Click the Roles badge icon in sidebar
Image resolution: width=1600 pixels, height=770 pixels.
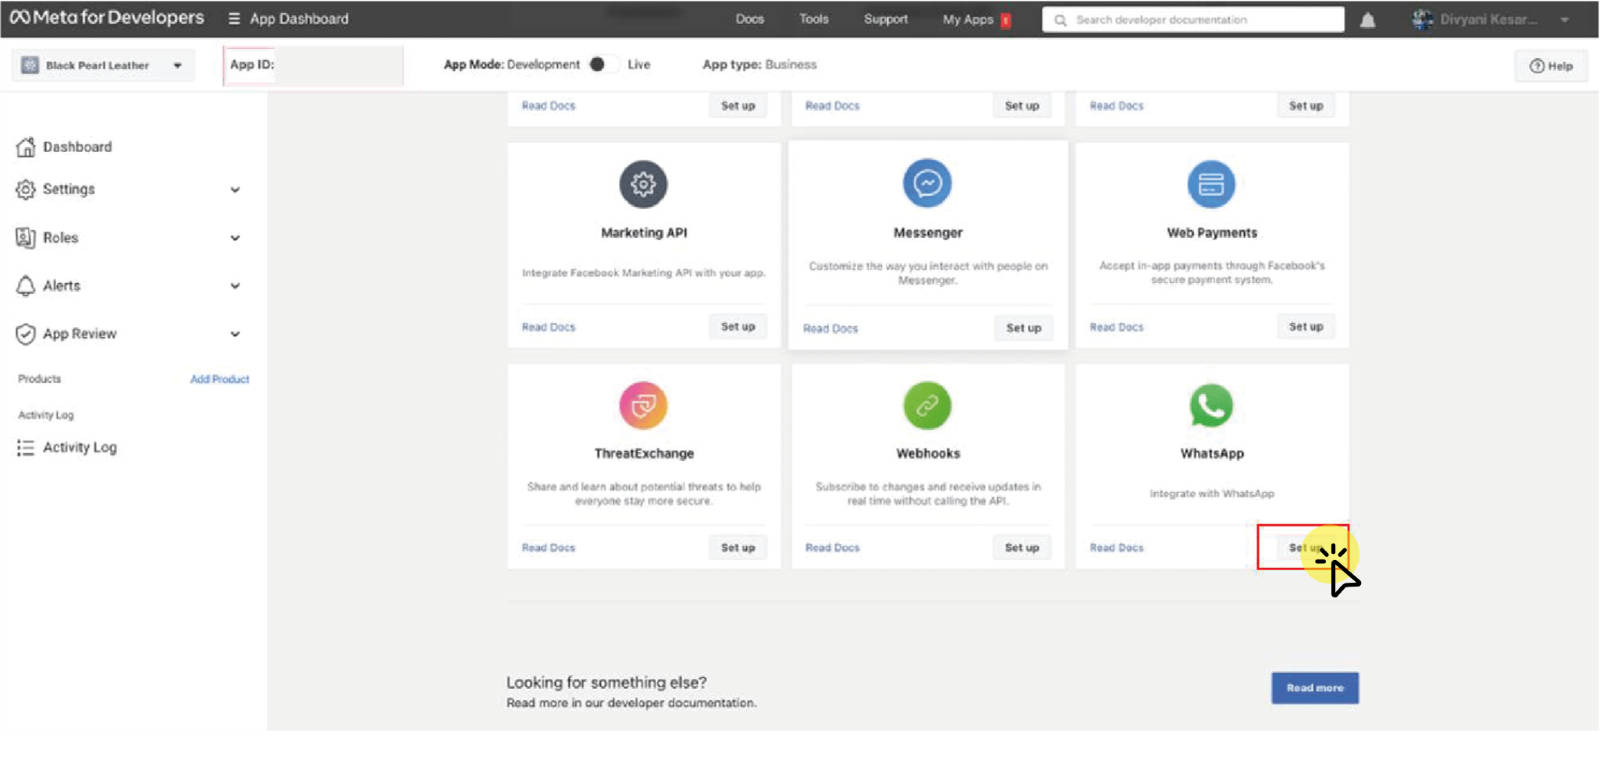click(26, 238)
